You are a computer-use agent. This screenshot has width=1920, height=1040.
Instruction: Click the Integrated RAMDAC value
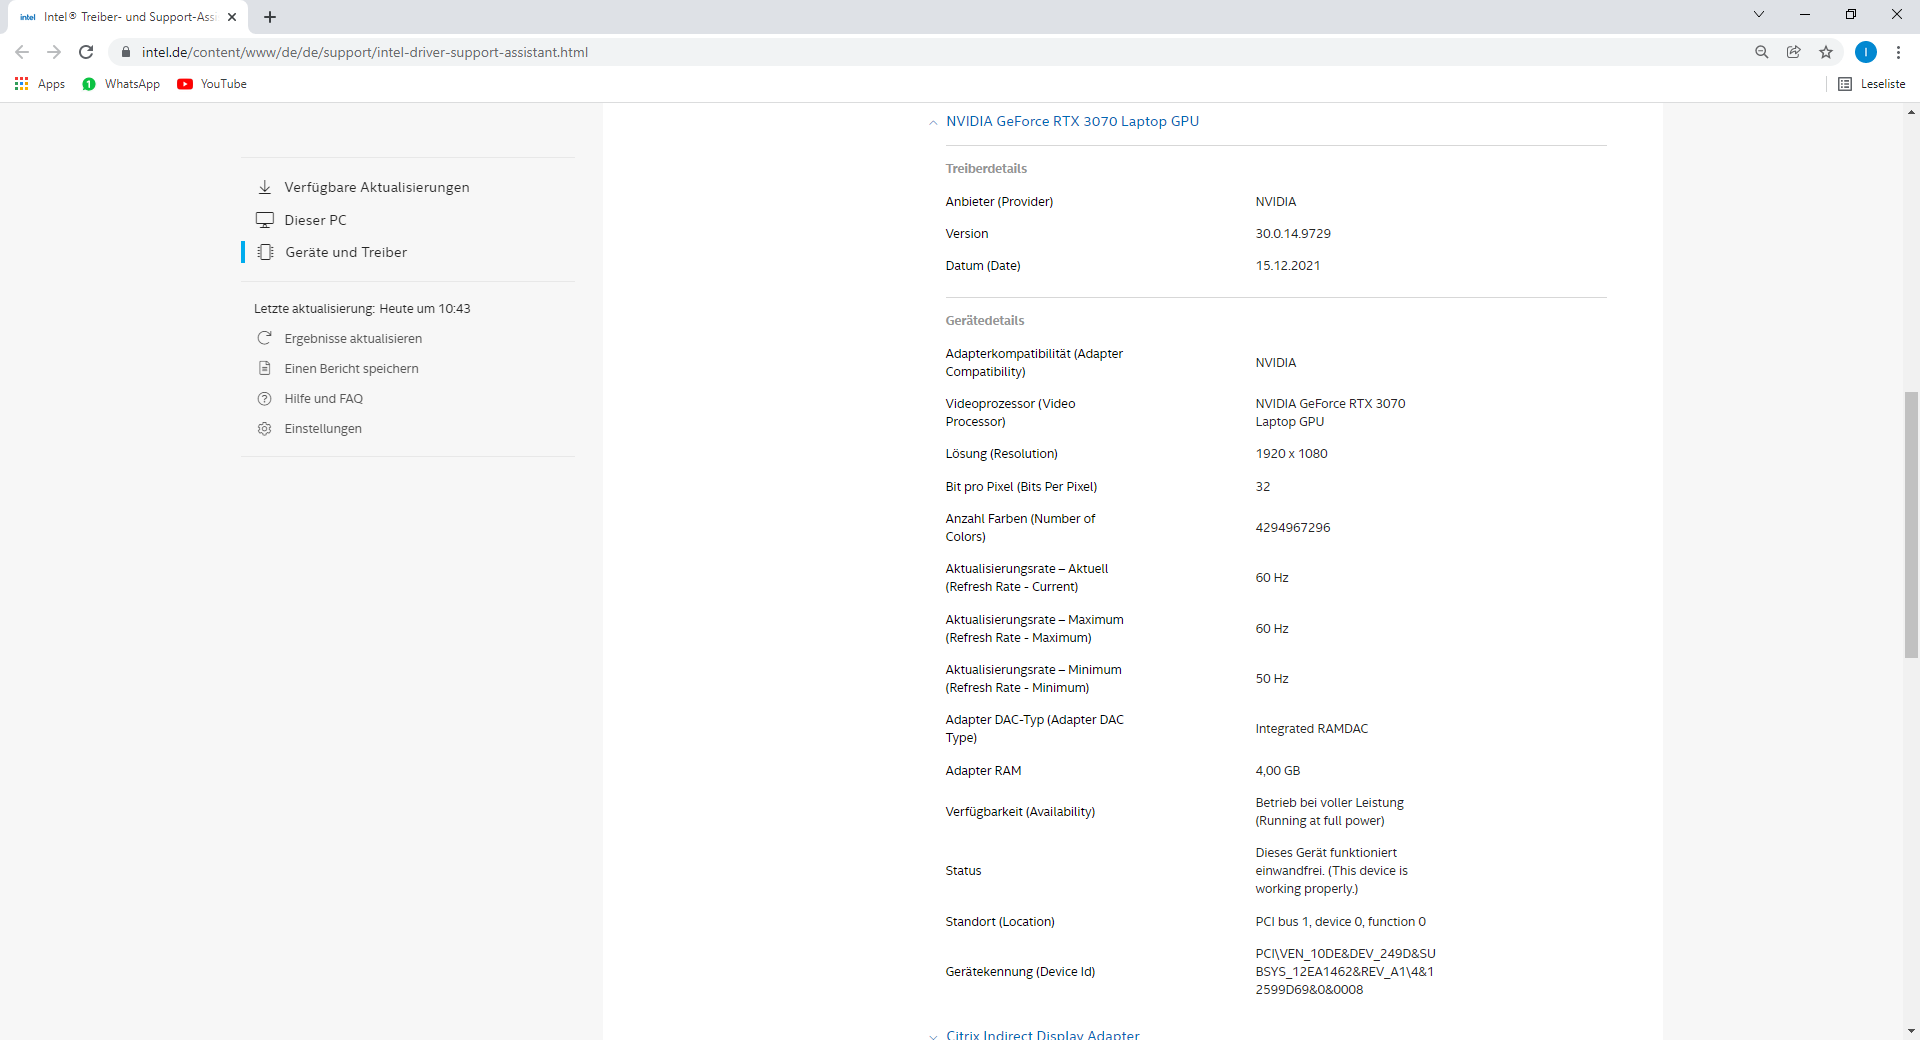pyautogui.click(x=1311, y=729)
